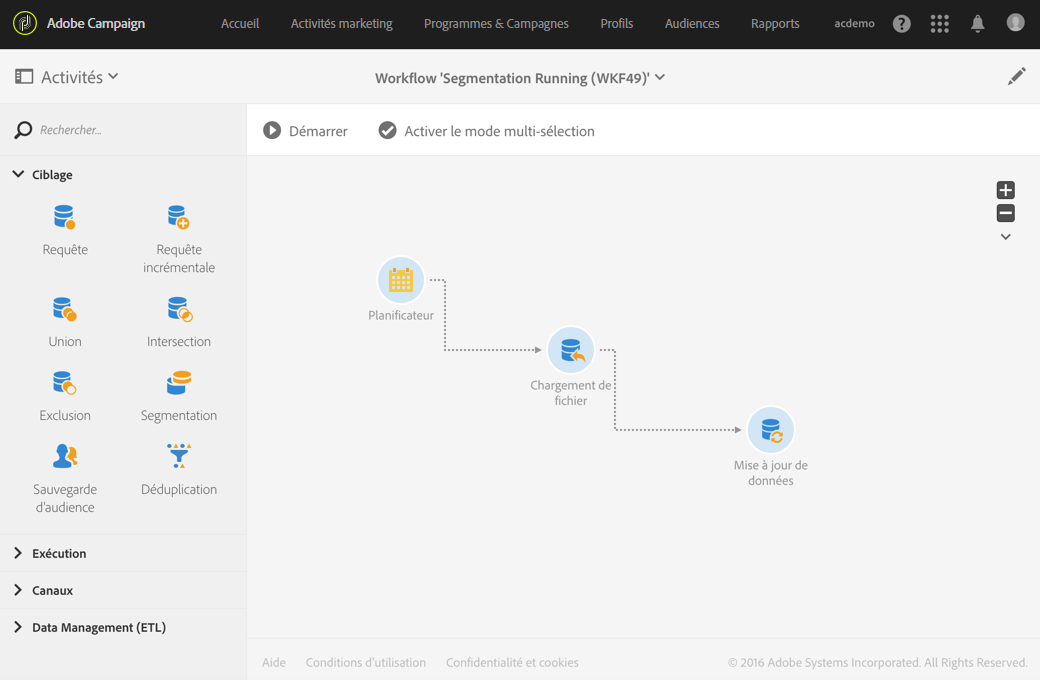Click the Rechercher search field
The width and height of the screenshot is (1040, 680).
130,130
